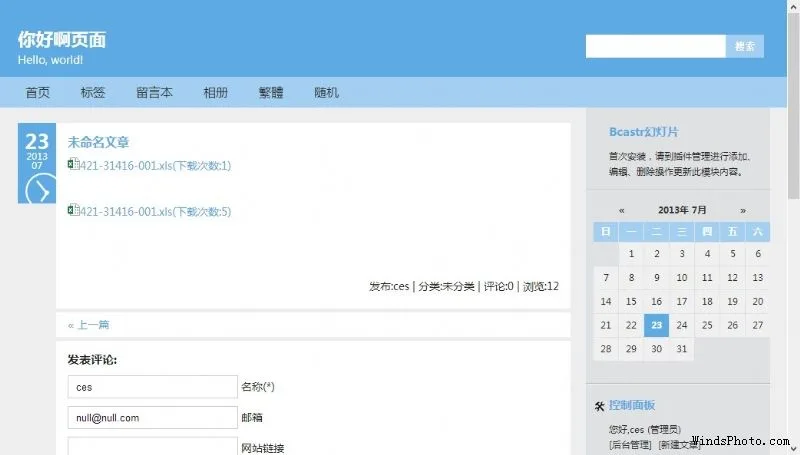The width and height of the screenshot is (800, 455).
Task: Open the 后台管理 link
Action: (630, 445)
